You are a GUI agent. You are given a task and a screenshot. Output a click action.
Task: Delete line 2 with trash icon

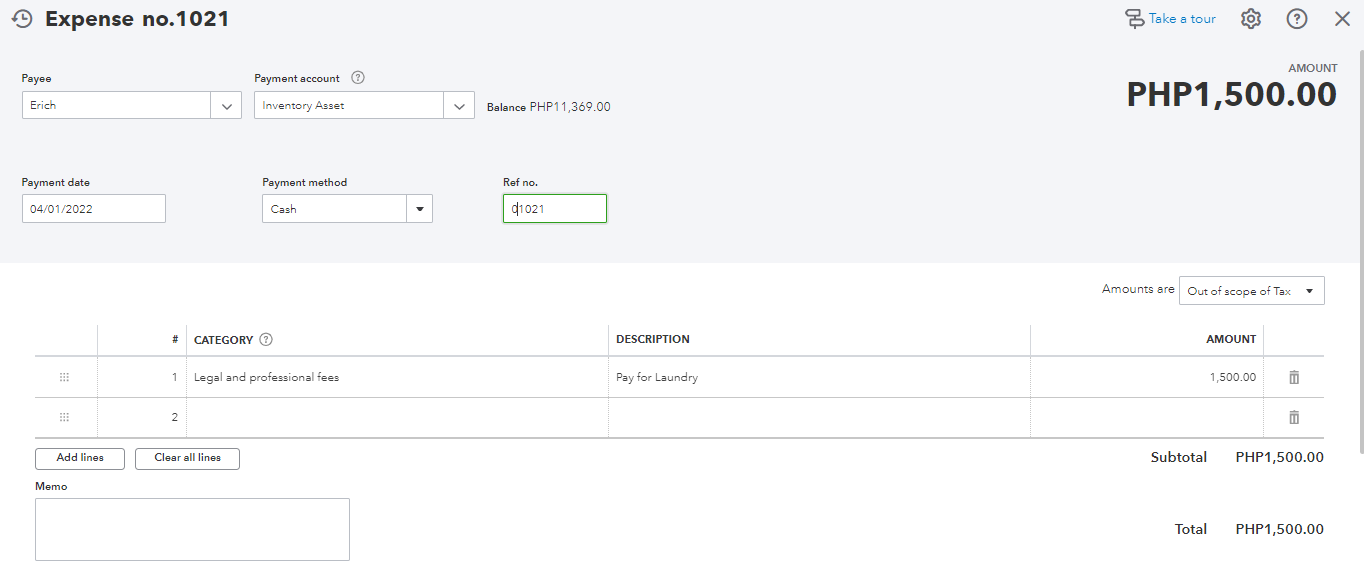[x=1294, y=417]
